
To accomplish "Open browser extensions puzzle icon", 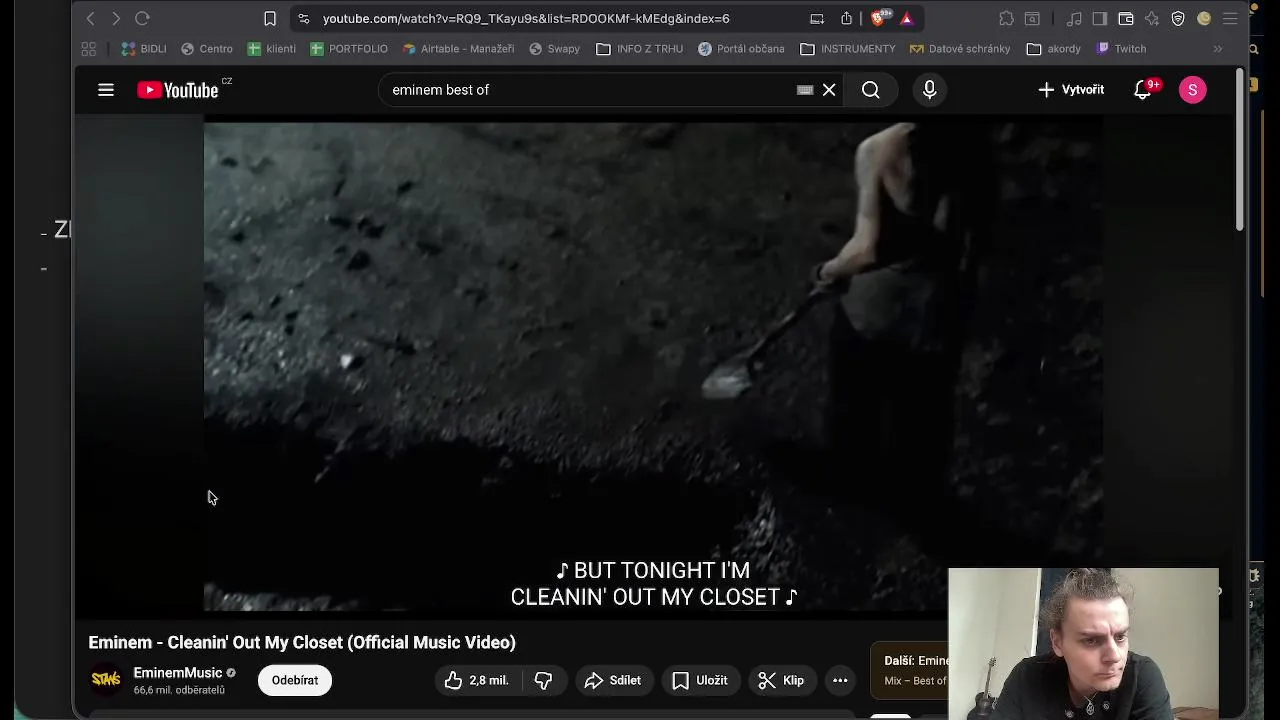I will 1006,18.
